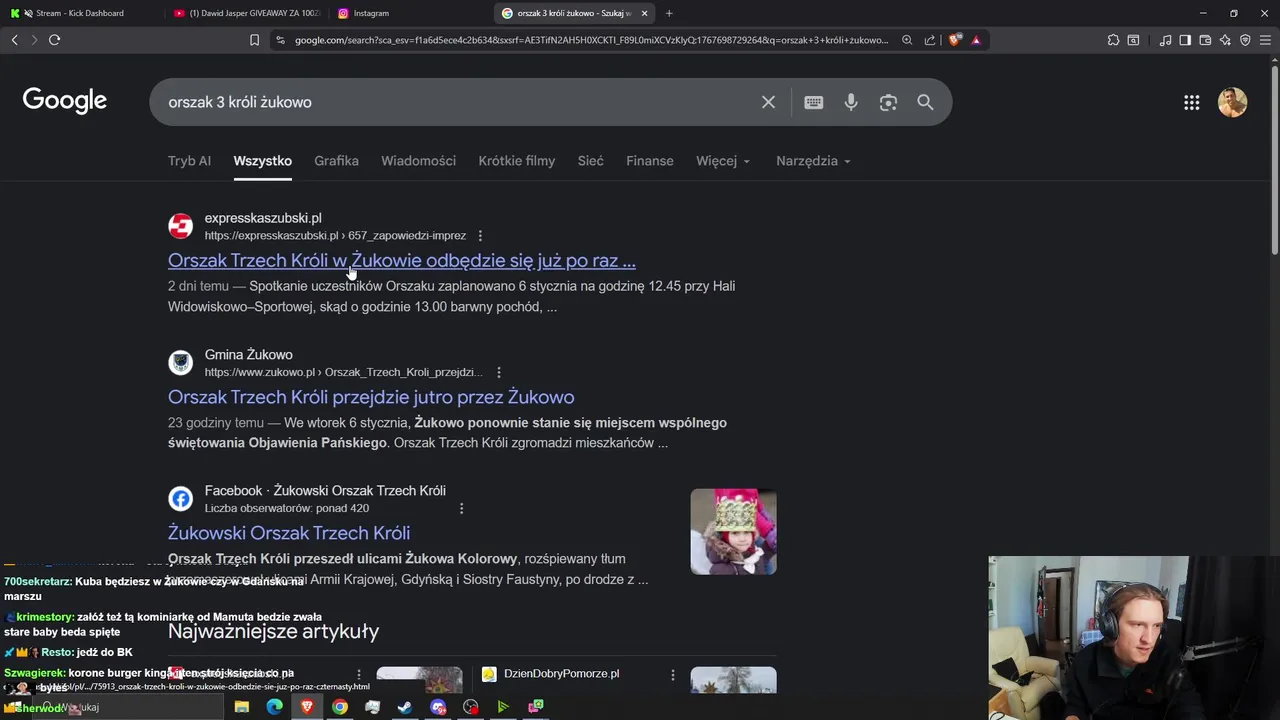Select the Finanse results tab
Screen dimensions: 1280x720
coord(650,161)
